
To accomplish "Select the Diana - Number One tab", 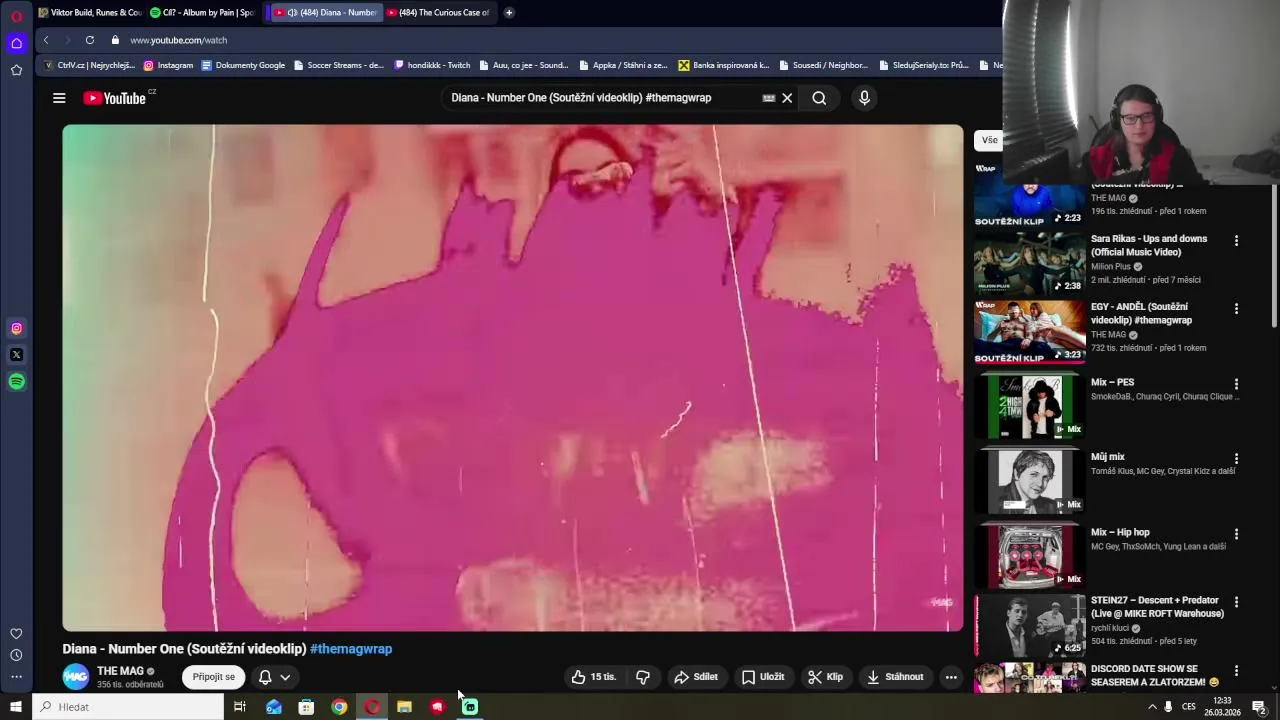I will 324,12.
